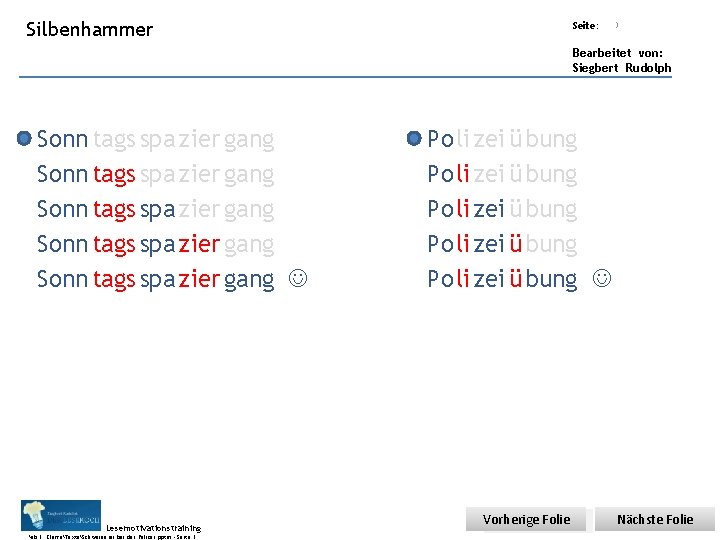Click the blue bullet before Sonntagsspaziergang

tap(25, 138)
